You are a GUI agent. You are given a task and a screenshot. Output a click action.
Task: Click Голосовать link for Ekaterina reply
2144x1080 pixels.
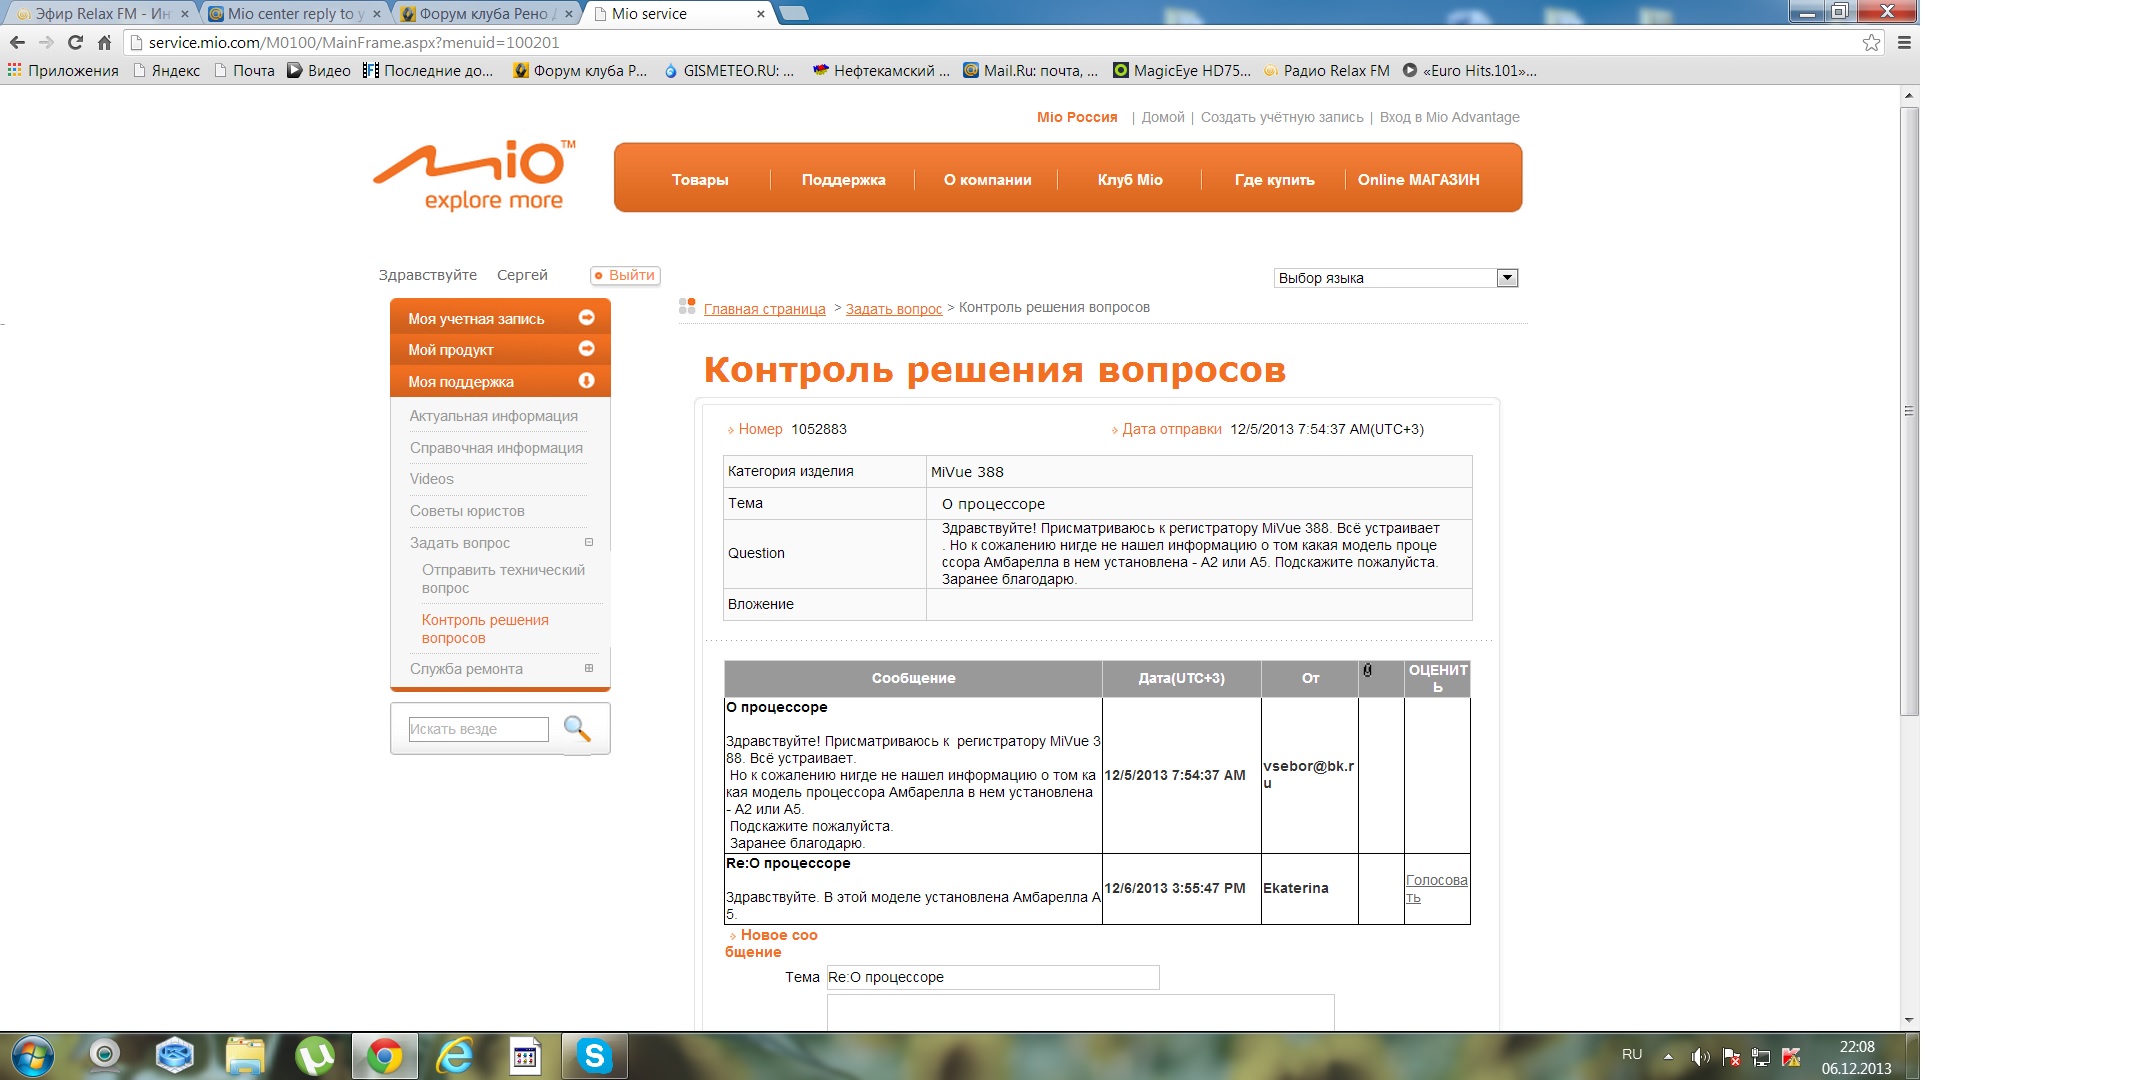tap(1437, 888)
